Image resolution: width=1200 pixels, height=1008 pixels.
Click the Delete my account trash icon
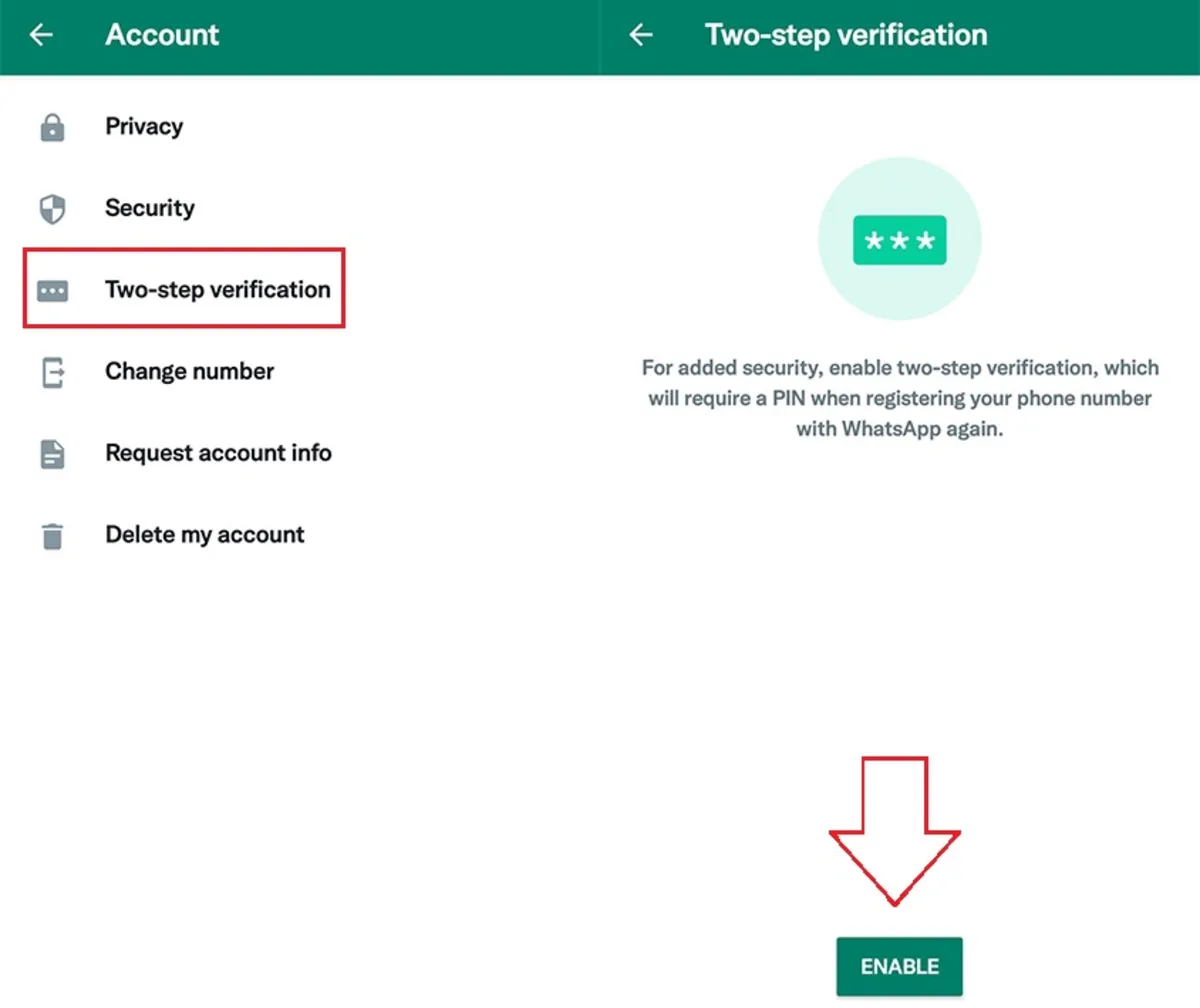pos(52,534)
